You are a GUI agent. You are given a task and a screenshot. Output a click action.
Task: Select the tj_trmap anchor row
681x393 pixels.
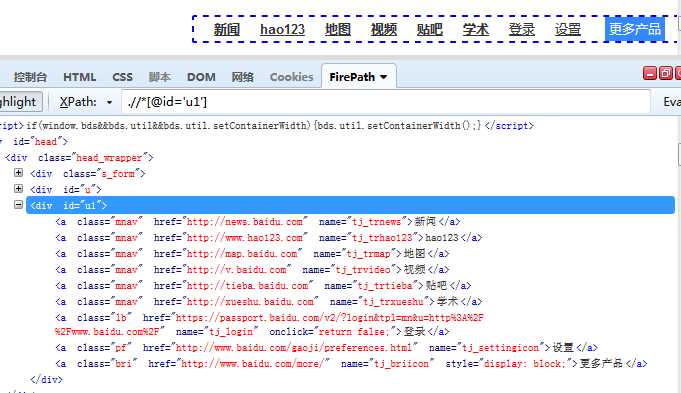(252, 254)
